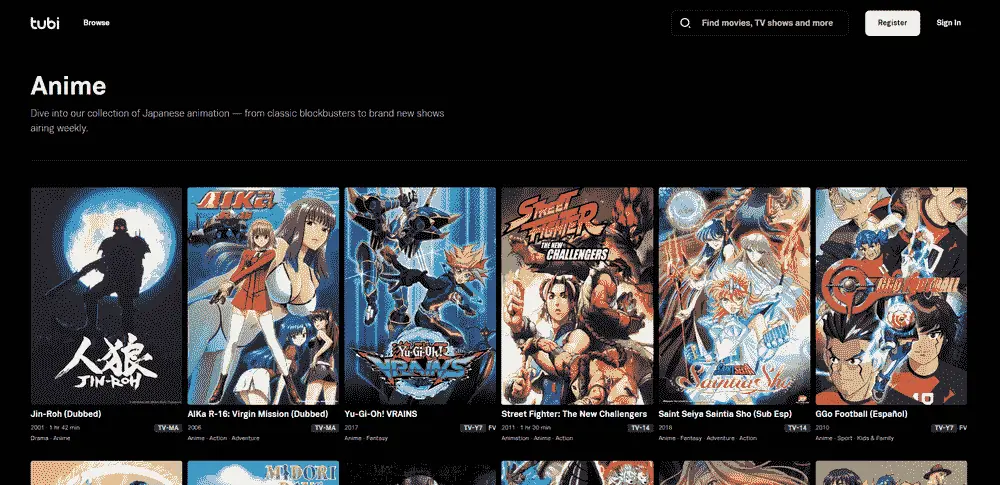The image size is (1000, 485).
Task: Click the TV-Y7 badge for GGo Football
Action: tap(944, 428)
